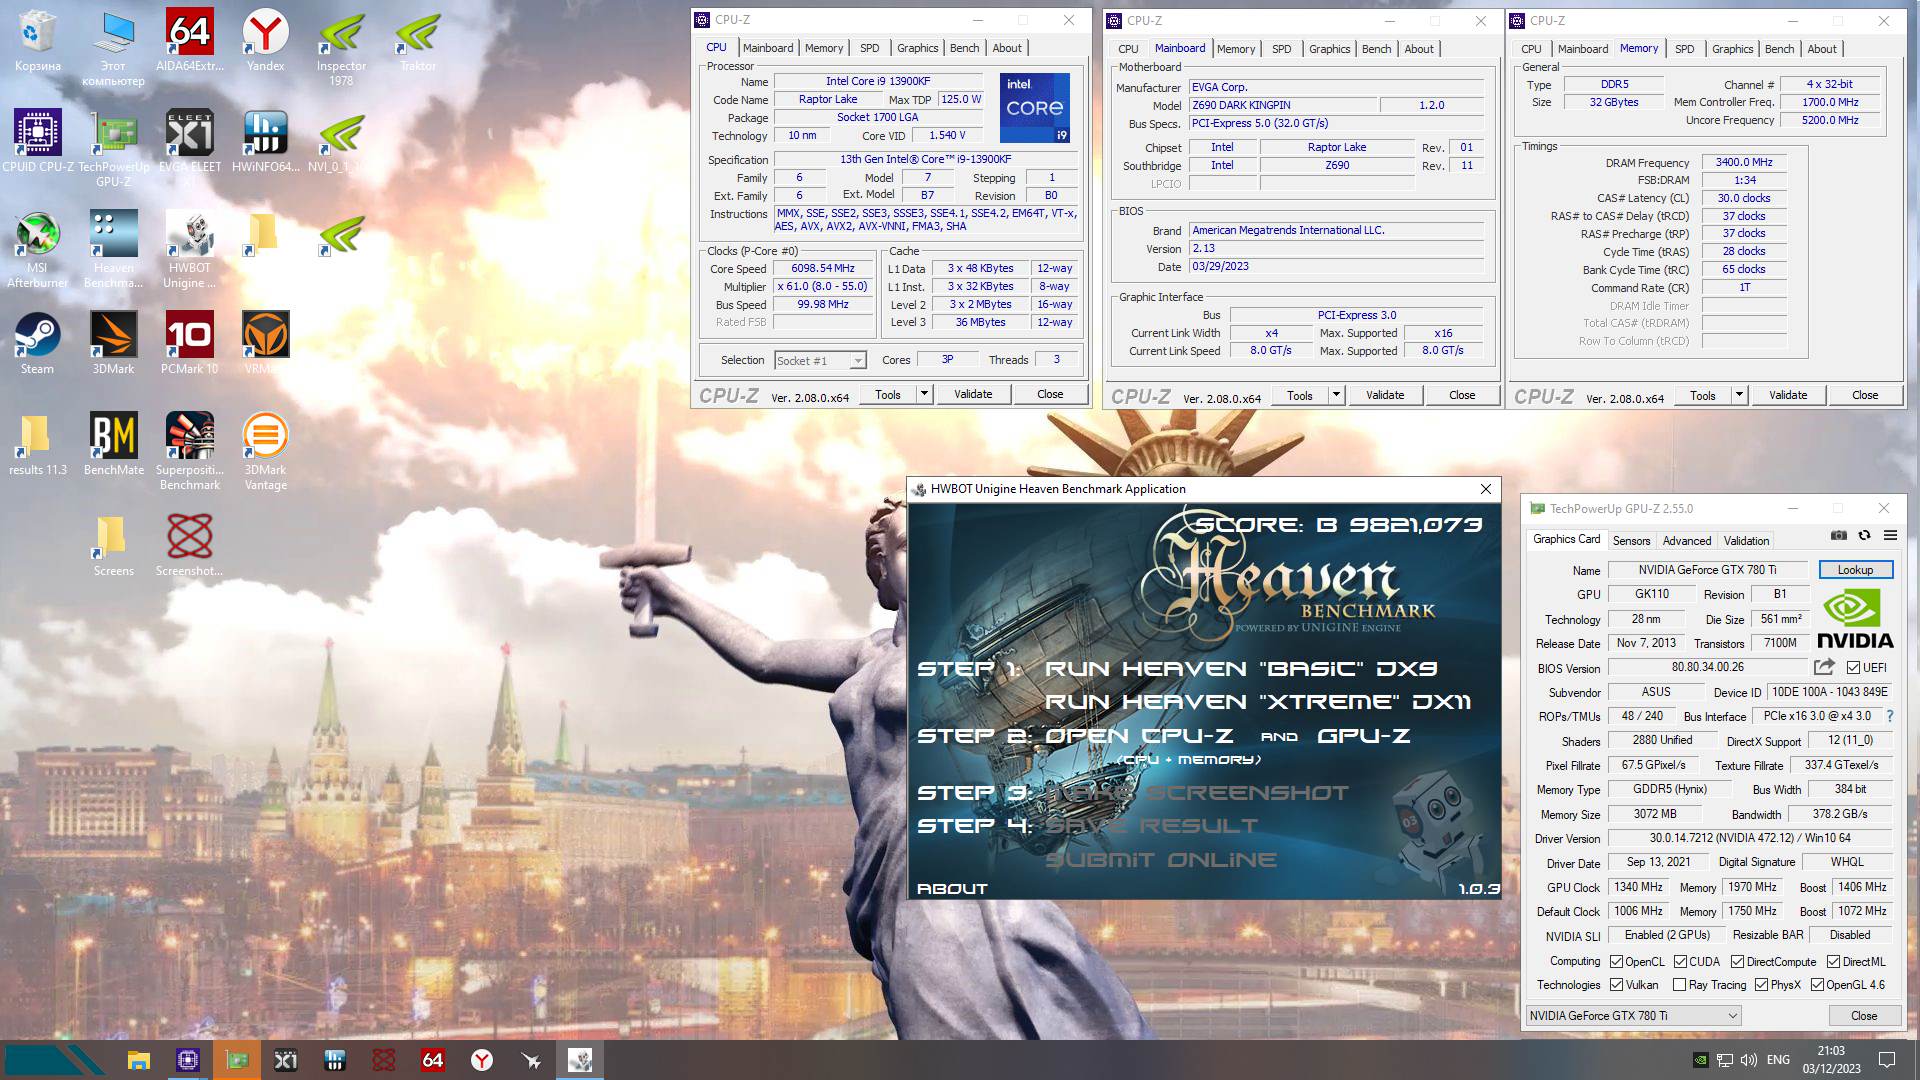Toggle the OpenCL checkbox

[x=1616, y=962]
